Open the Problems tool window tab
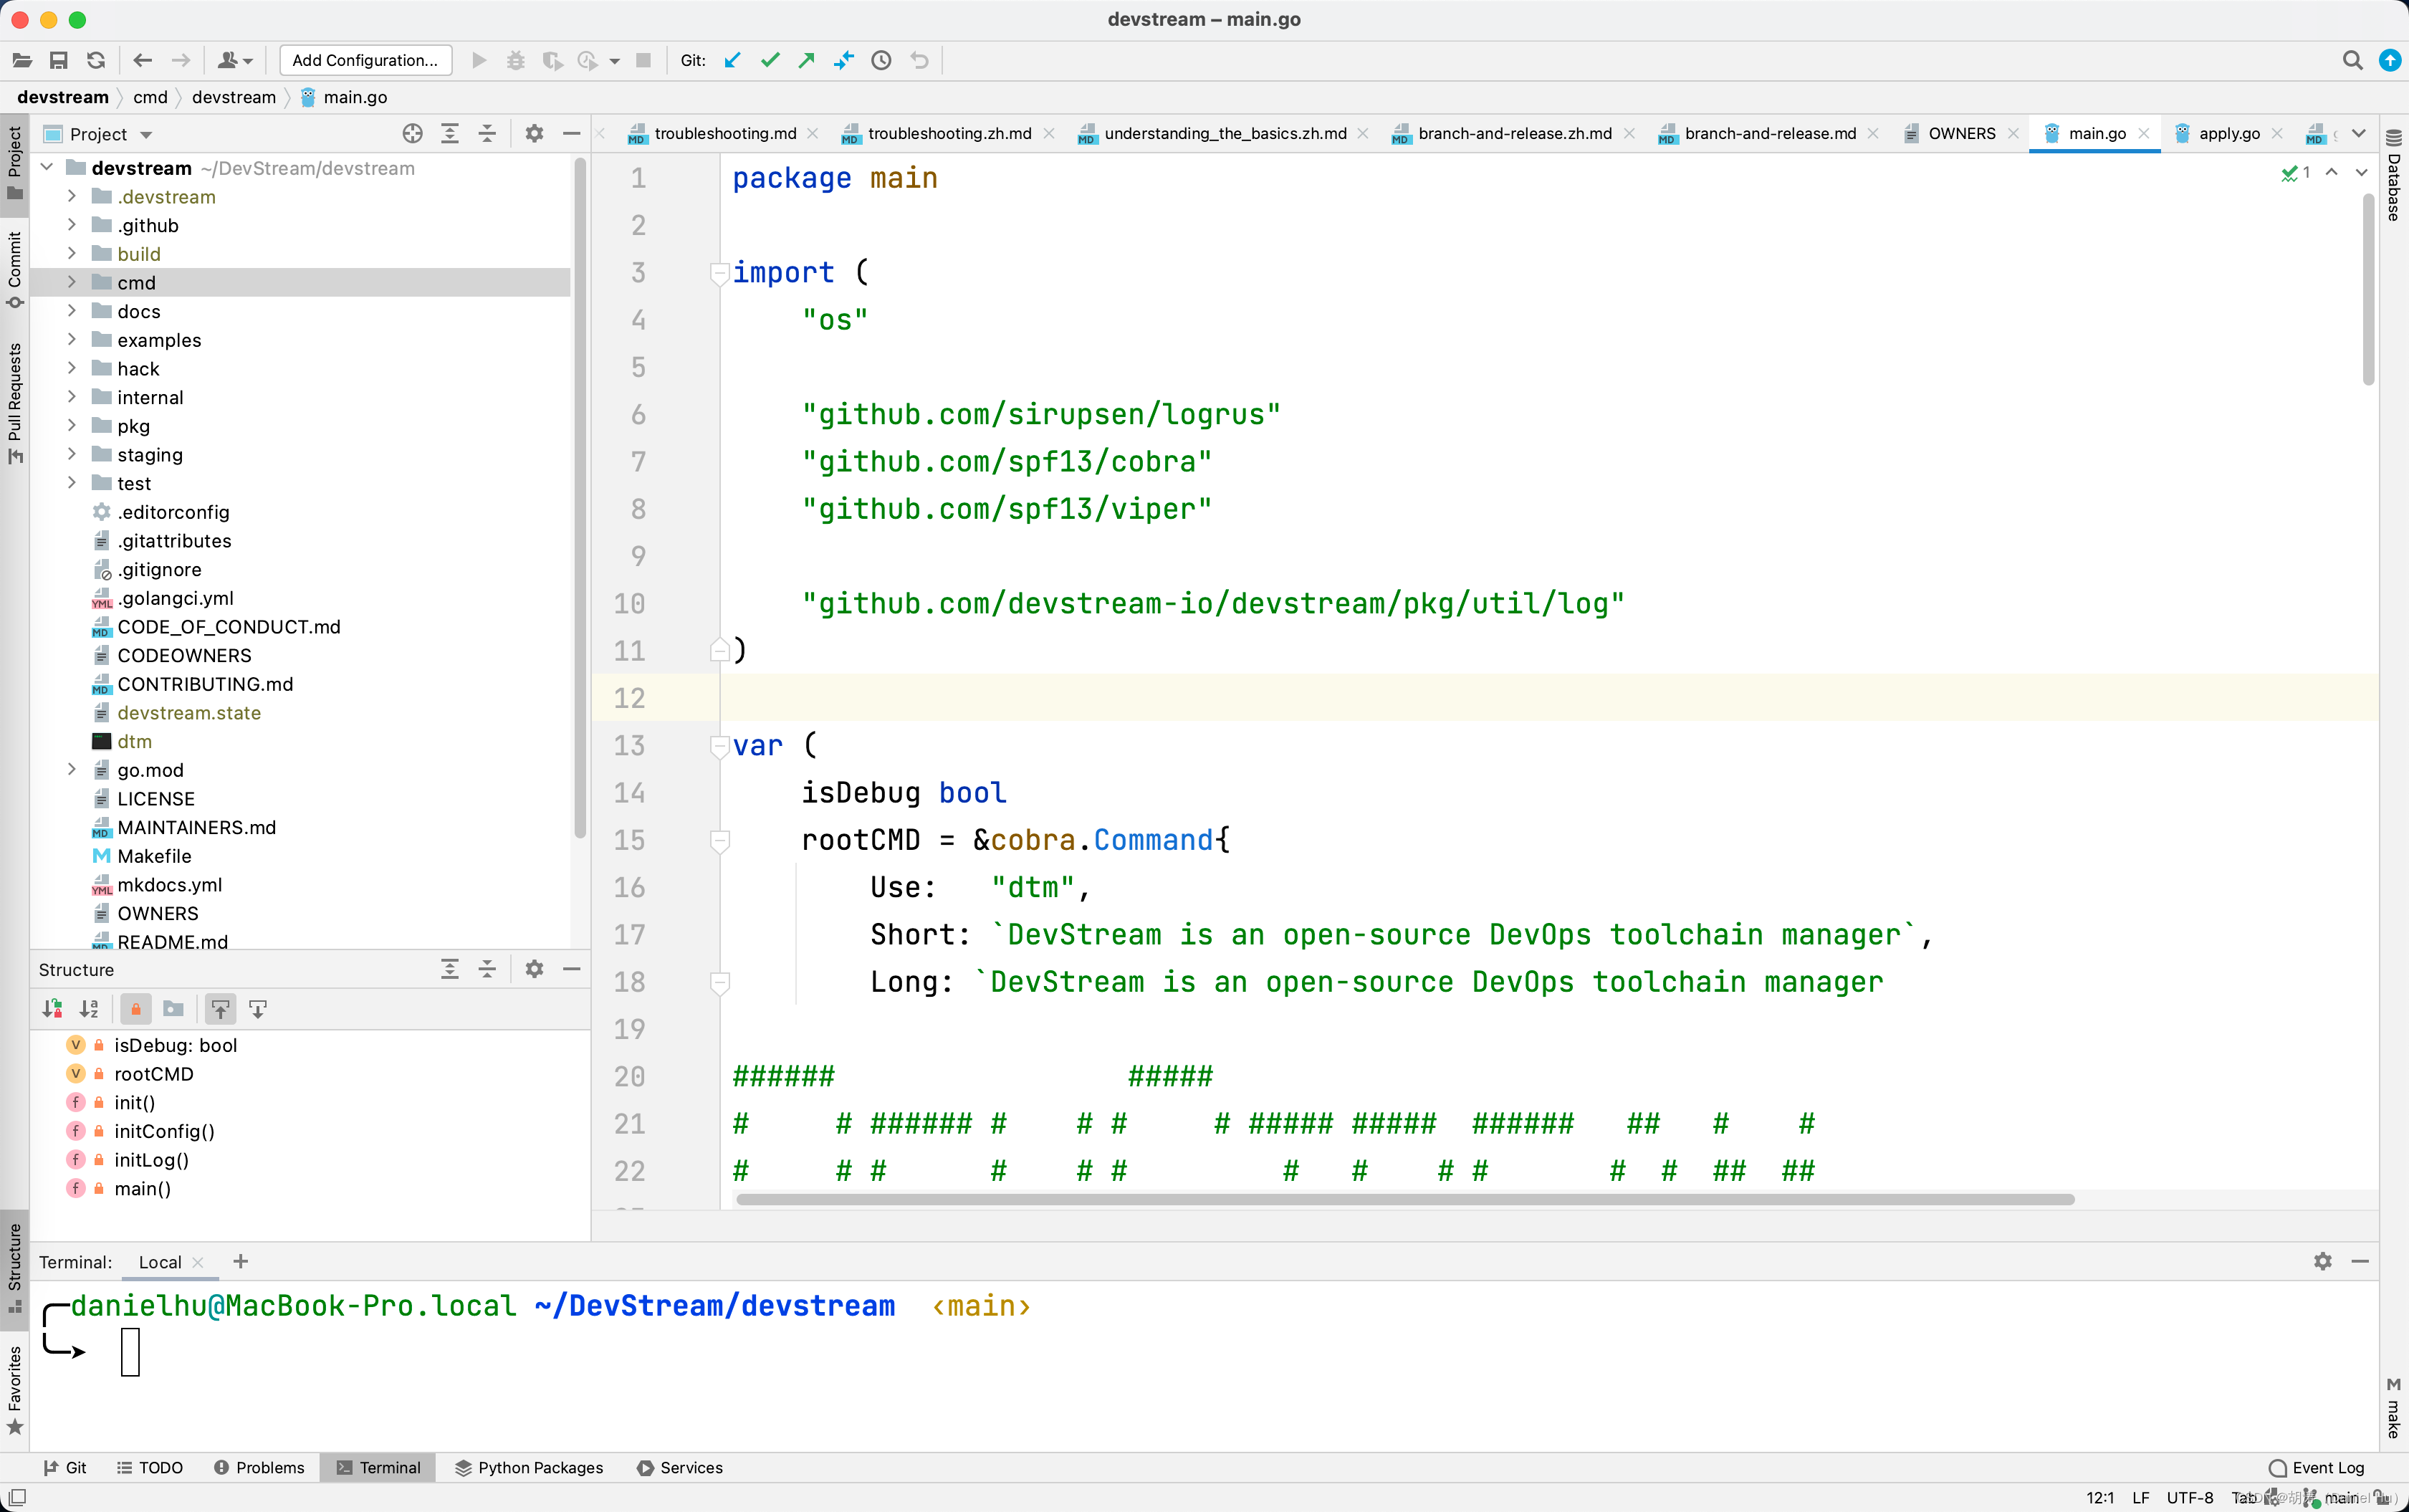Image resolution: width=2409 pixels, height=1512 pixels. click(x=259, y=1467)
